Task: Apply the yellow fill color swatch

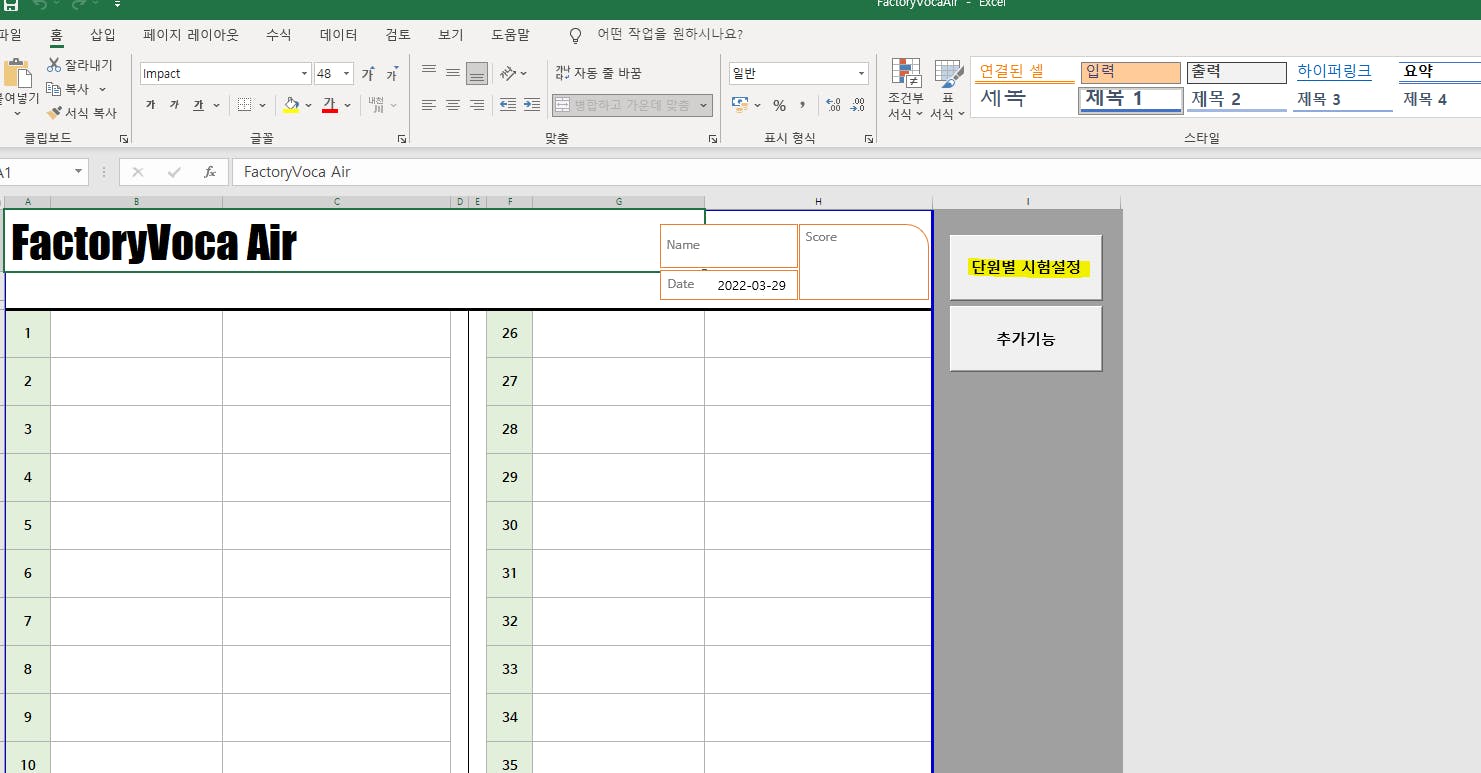Action: (x=291, y=105)
